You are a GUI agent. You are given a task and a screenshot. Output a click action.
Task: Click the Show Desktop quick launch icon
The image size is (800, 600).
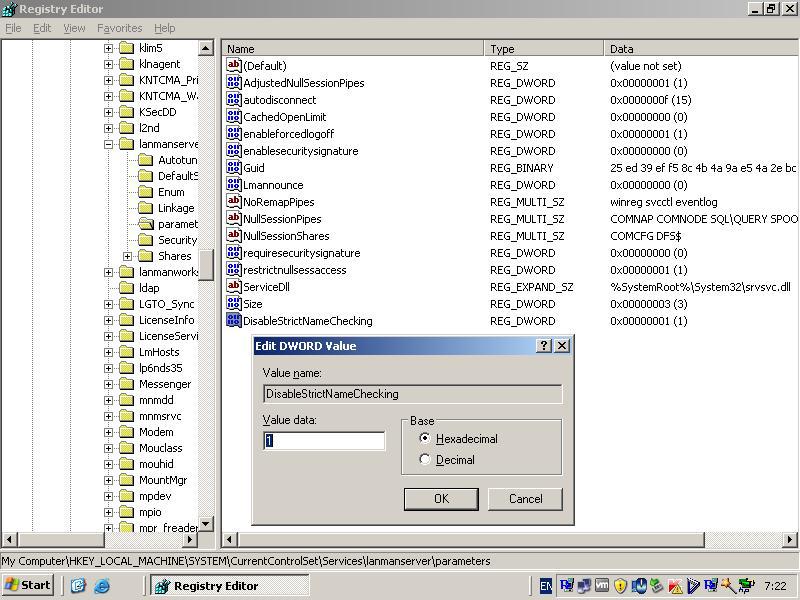tap(78, 585)
